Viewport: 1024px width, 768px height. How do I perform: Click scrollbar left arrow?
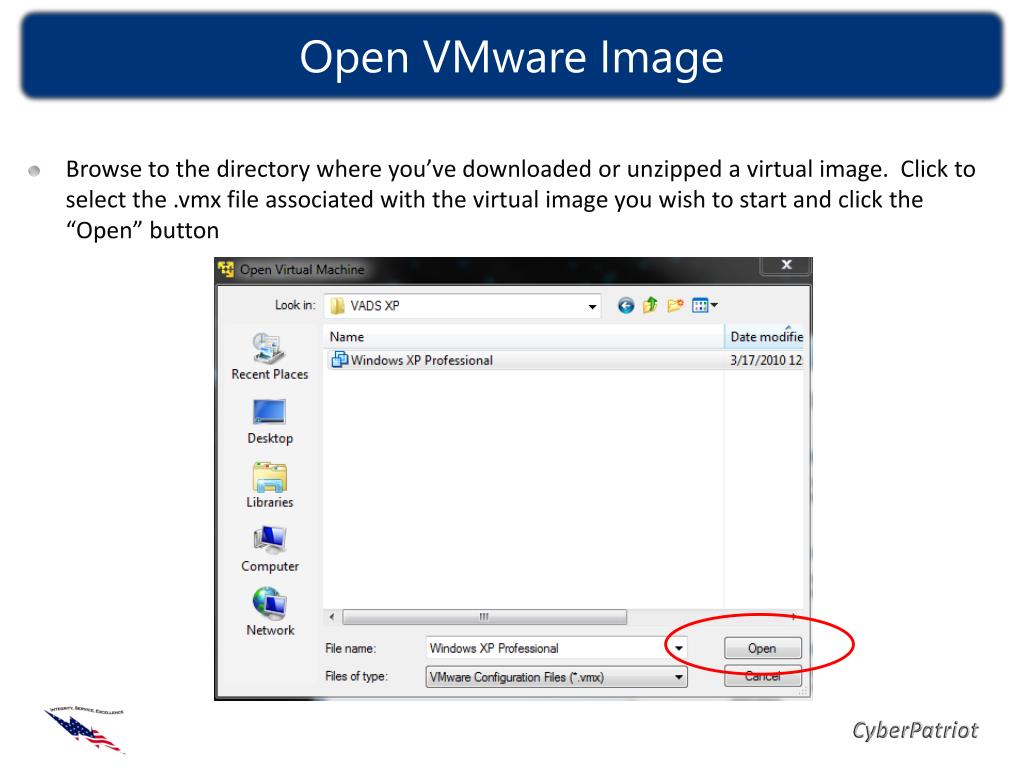[332, 616]
